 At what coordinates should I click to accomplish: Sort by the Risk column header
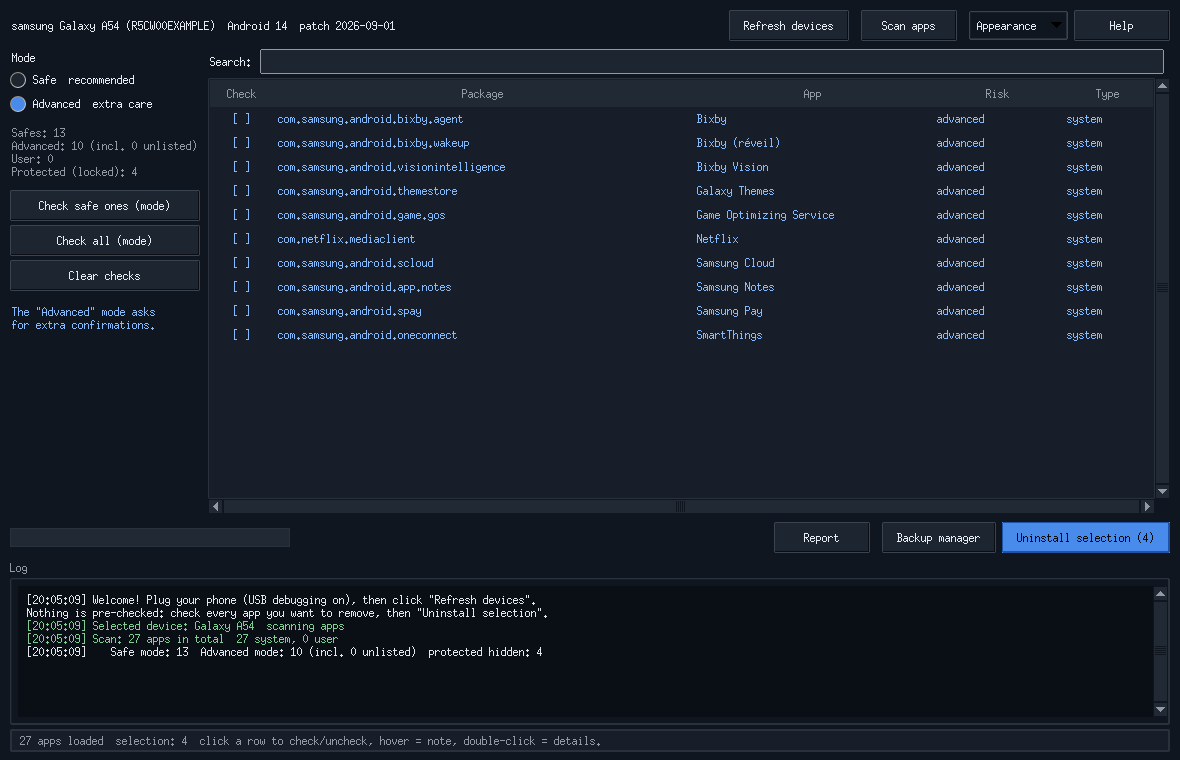996,94
